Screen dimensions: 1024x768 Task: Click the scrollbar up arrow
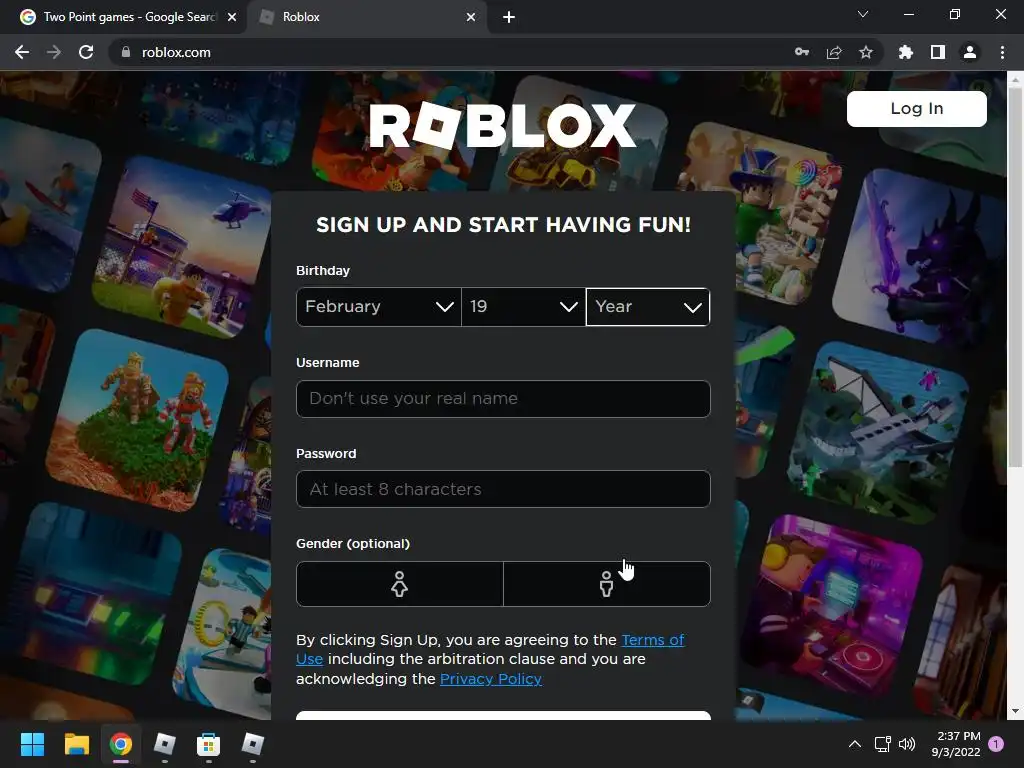pos(1015,79)
